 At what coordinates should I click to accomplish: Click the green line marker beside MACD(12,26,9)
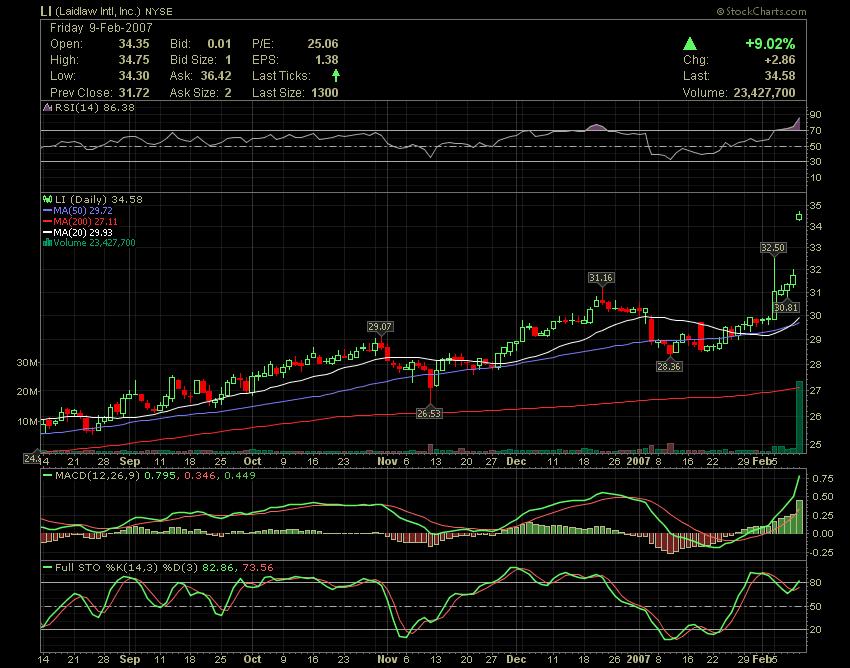coord(48,476)
